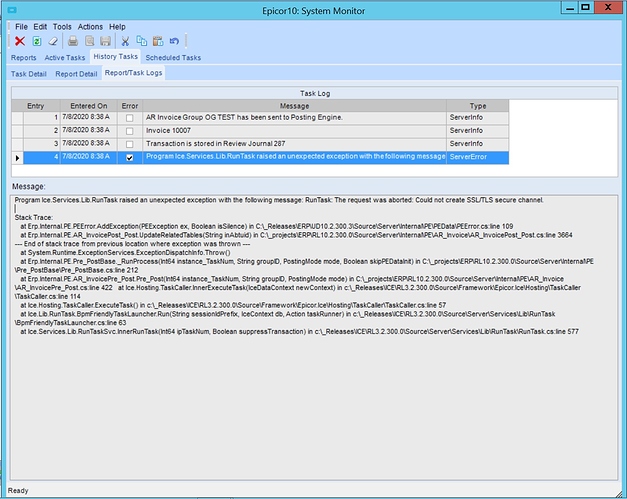Open the Tools menu

point(62,27)
